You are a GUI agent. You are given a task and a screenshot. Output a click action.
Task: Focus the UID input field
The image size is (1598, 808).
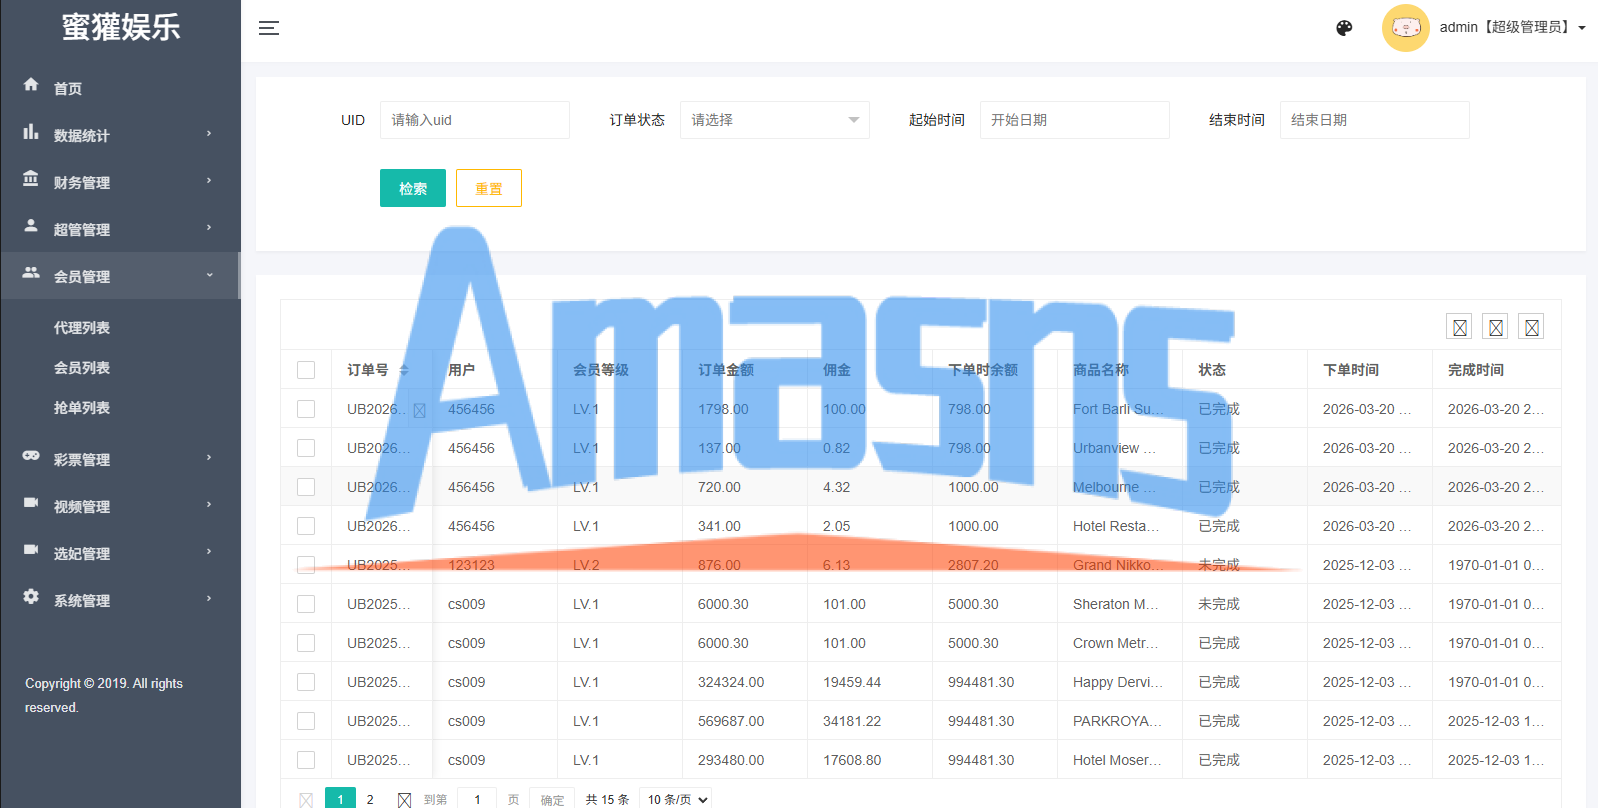click(x=475, y=120)
